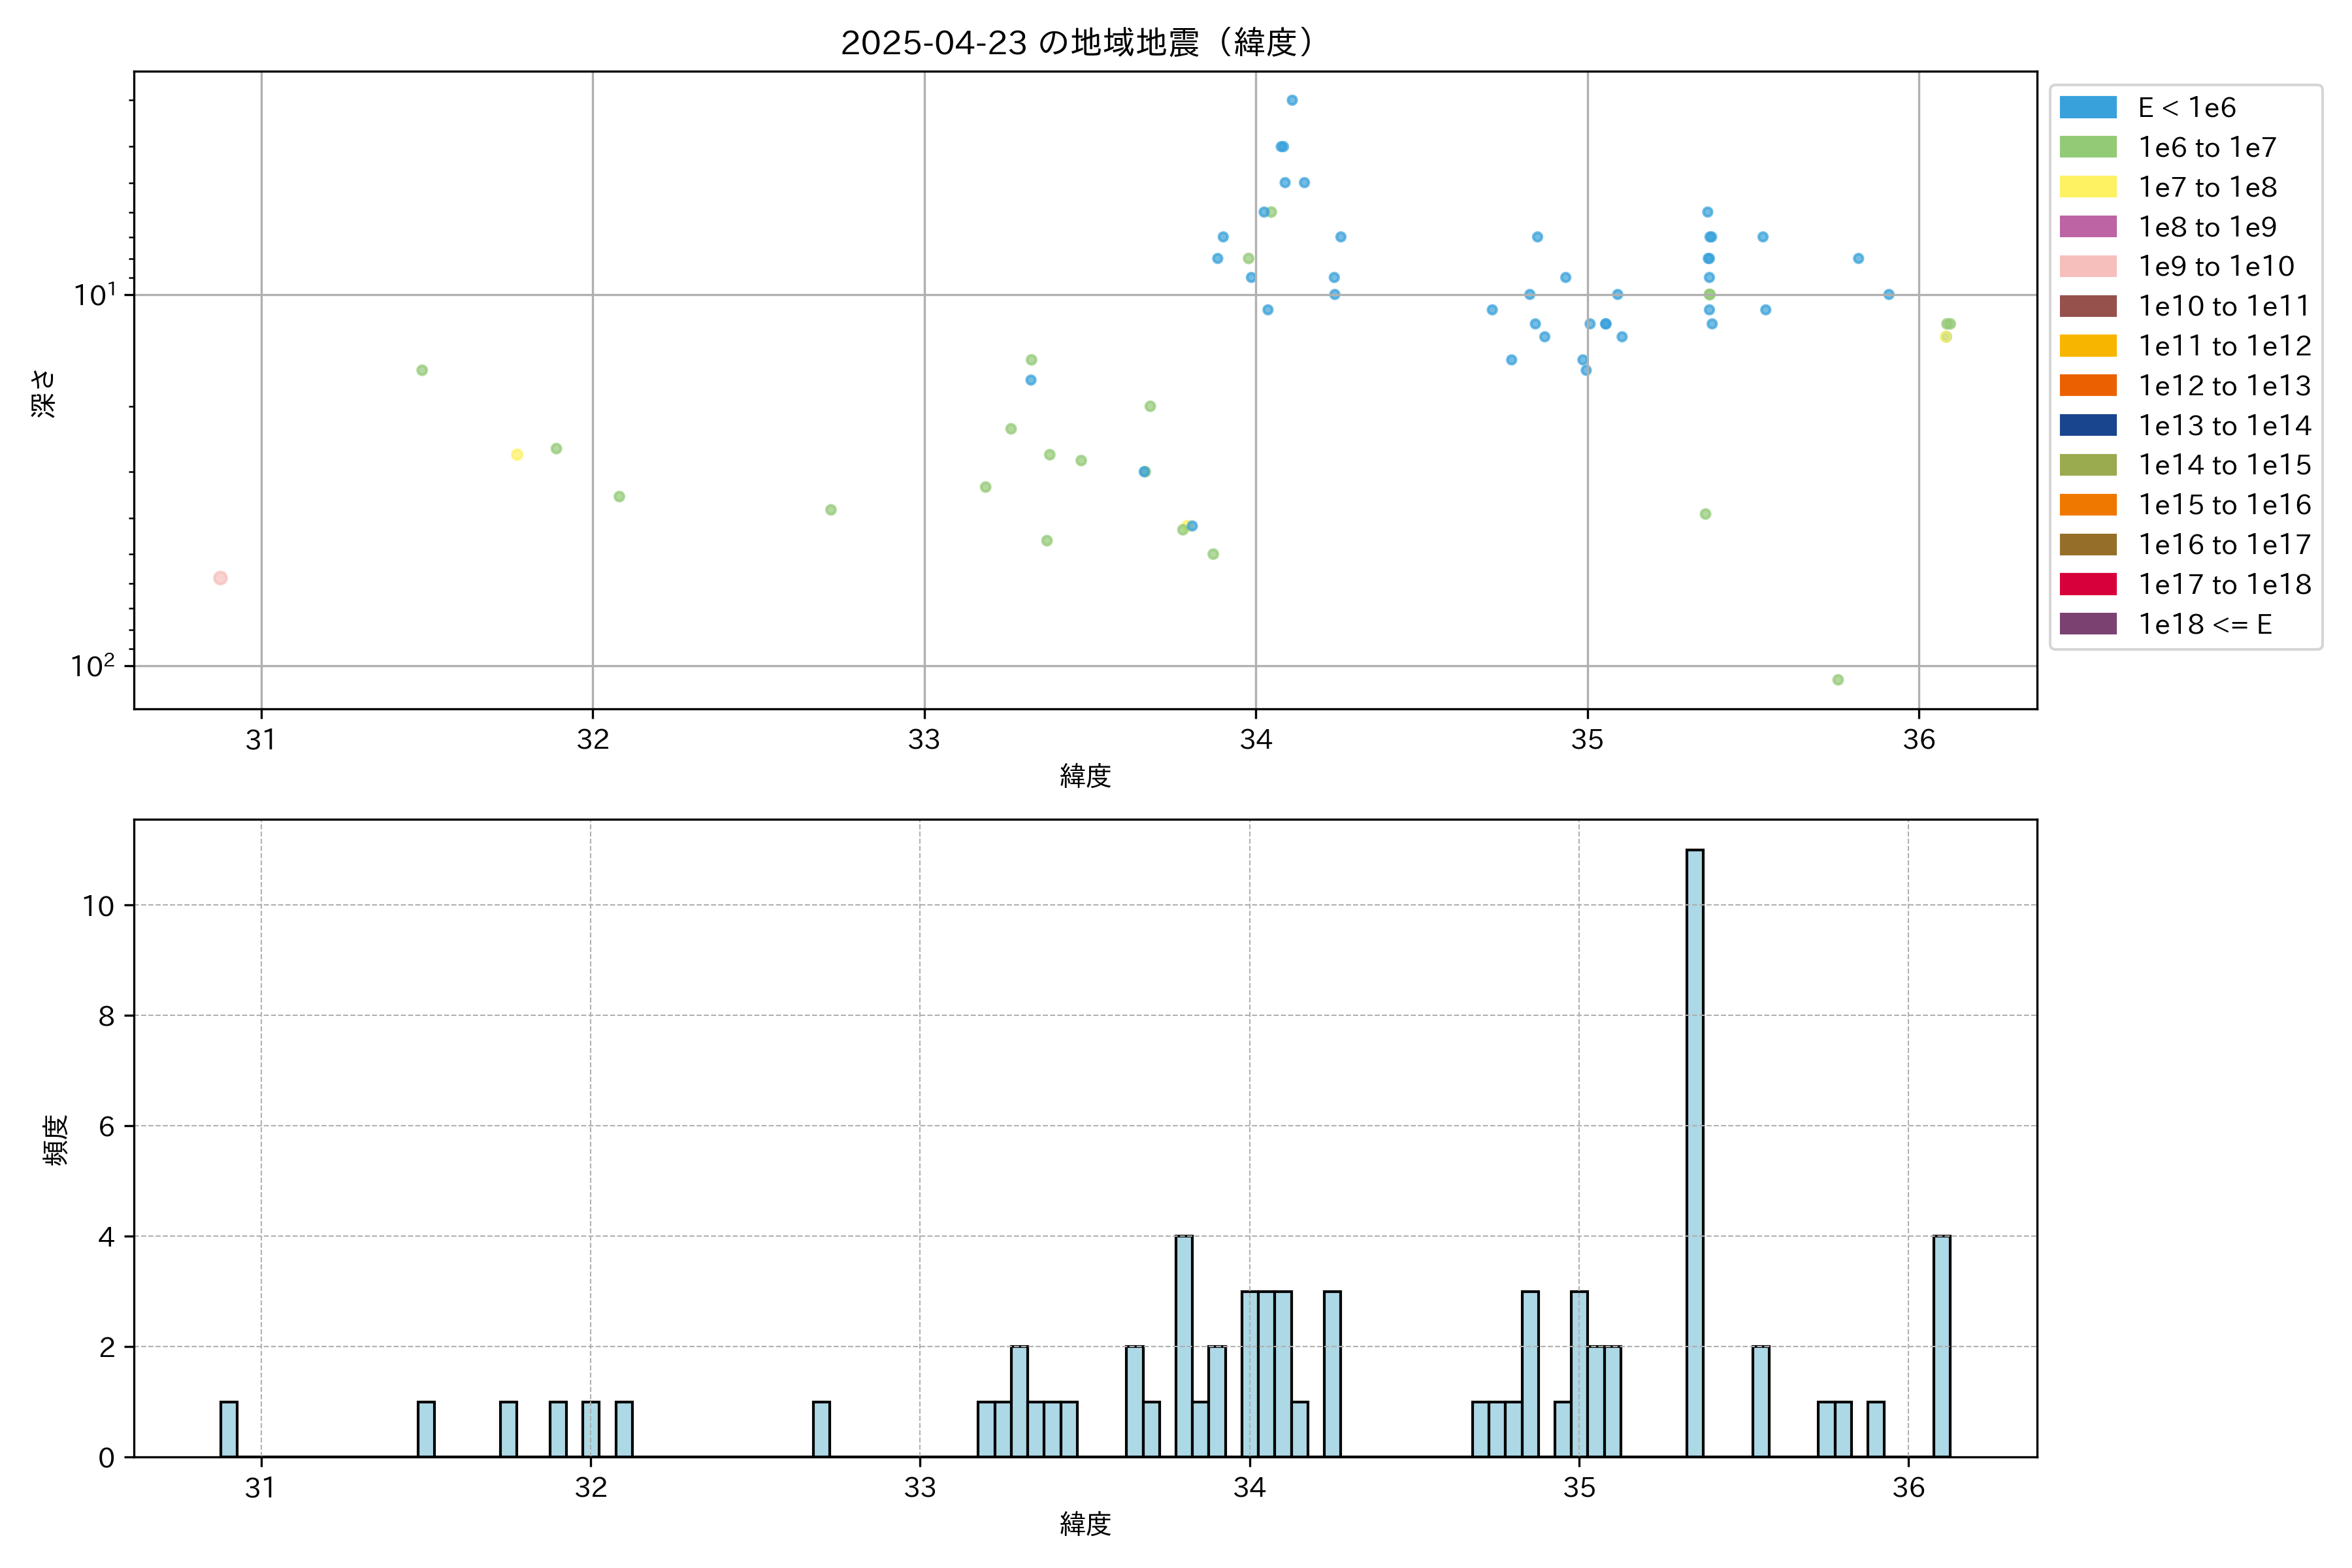2352x1568 pixels.
Task: Click the pink scatter point near latitude 30.9
Action: [x=220, y=578]
